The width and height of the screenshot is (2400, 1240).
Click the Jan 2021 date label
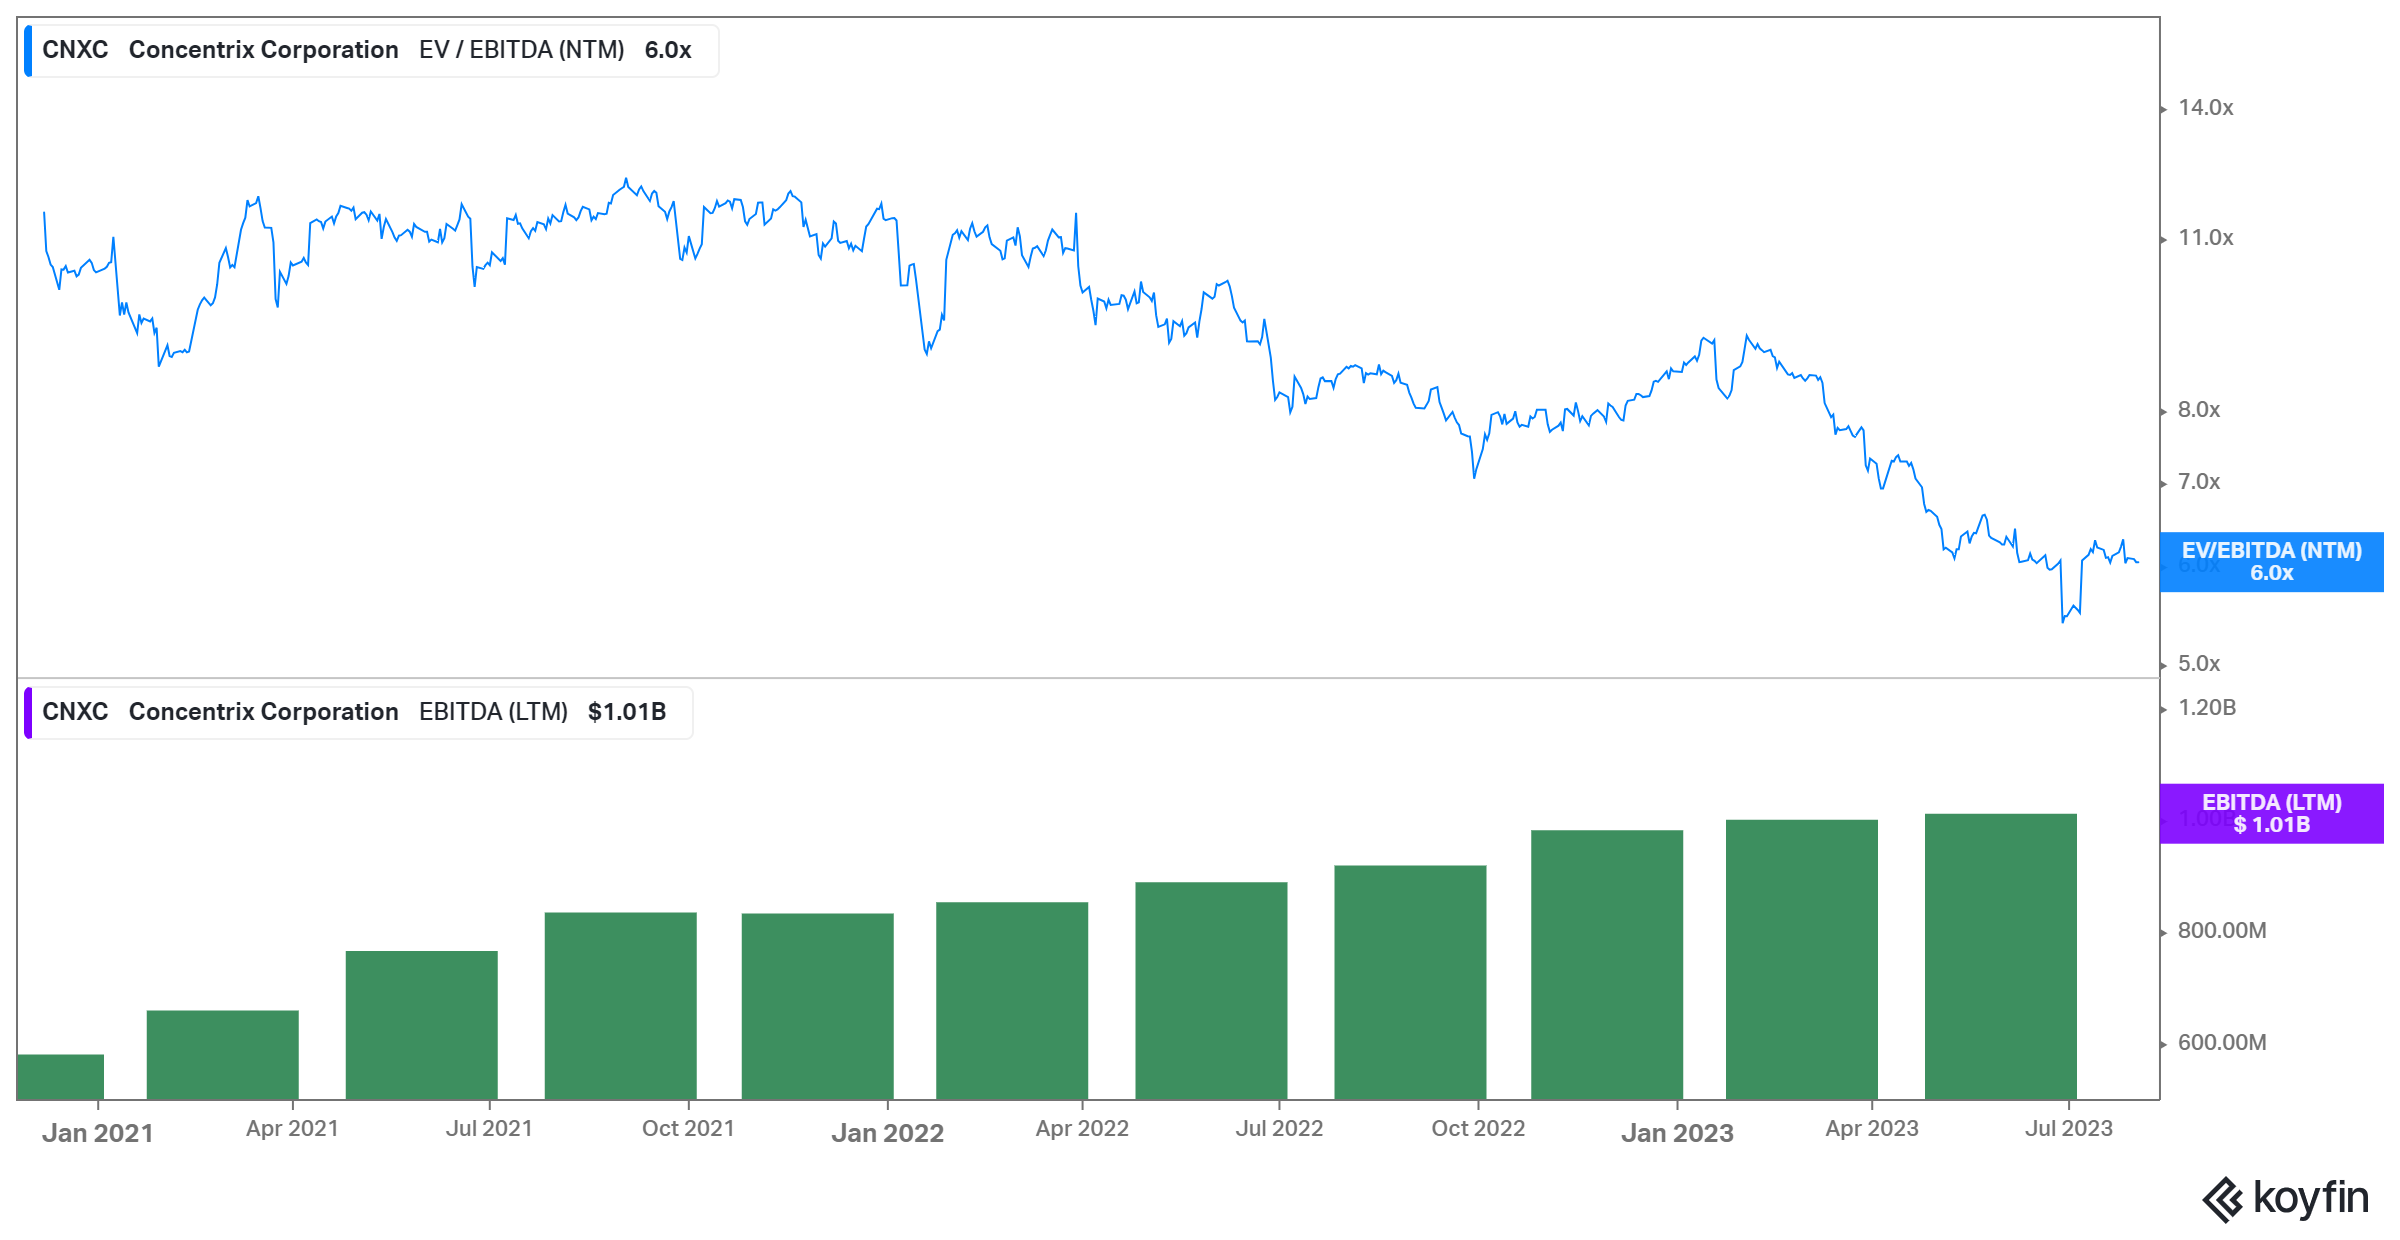(x=98, y=1133)
